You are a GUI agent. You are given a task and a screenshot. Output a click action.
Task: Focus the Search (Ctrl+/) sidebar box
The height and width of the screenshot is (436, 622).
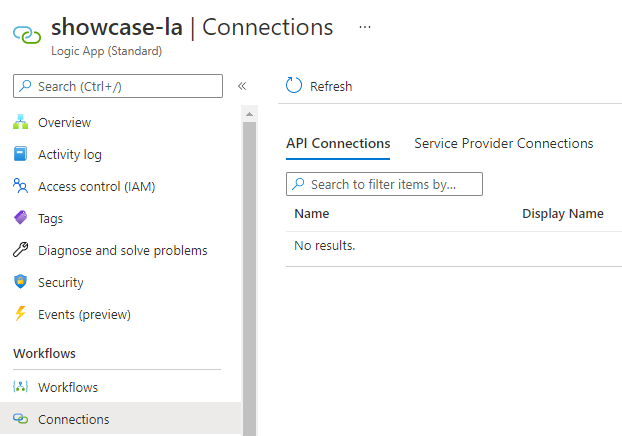[118, 86]
